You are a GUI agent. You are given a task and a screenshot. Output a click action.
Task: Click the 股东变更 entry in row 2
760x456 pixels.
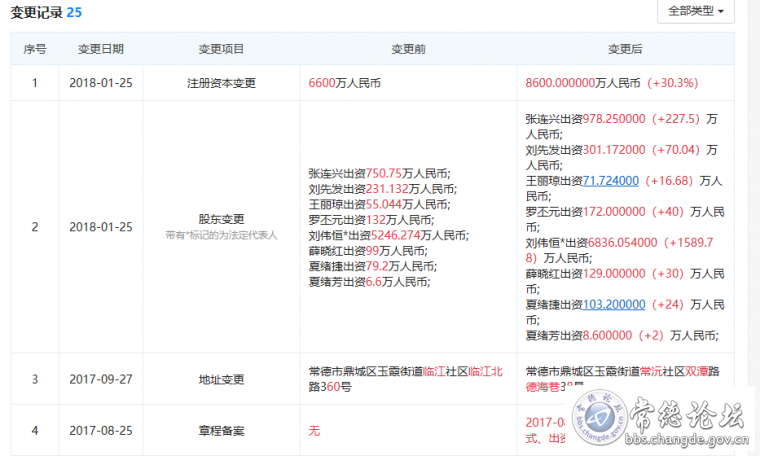(221, 219)
